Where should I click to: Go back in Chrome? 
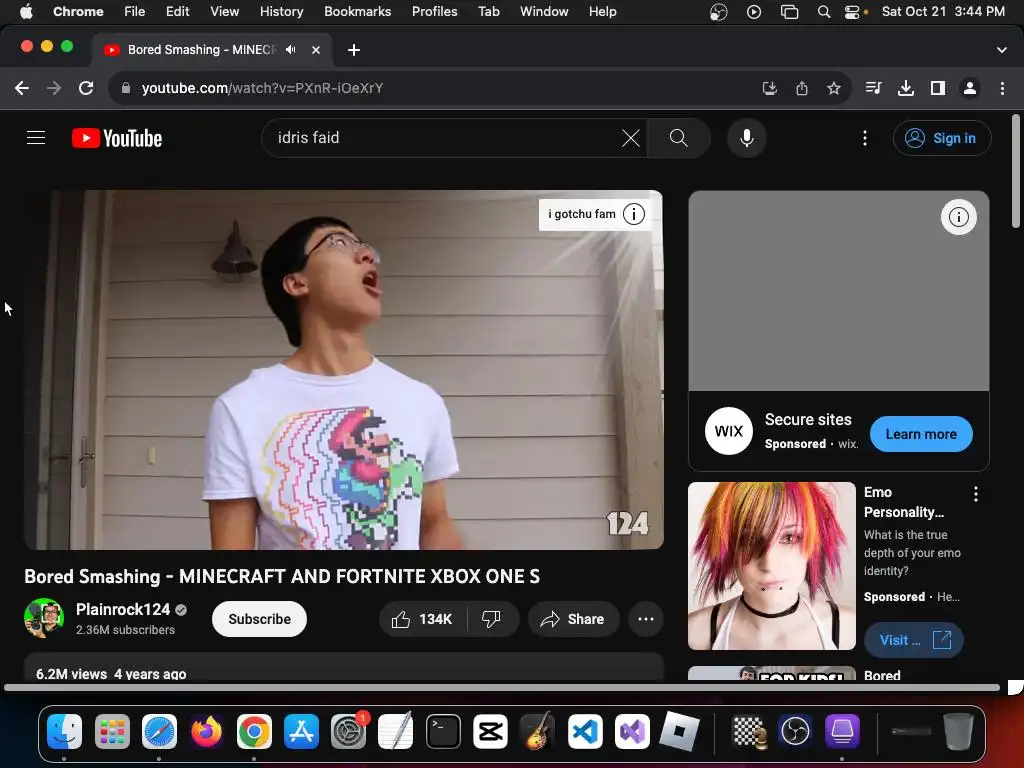pyautogui.click(x=22, y=88)
